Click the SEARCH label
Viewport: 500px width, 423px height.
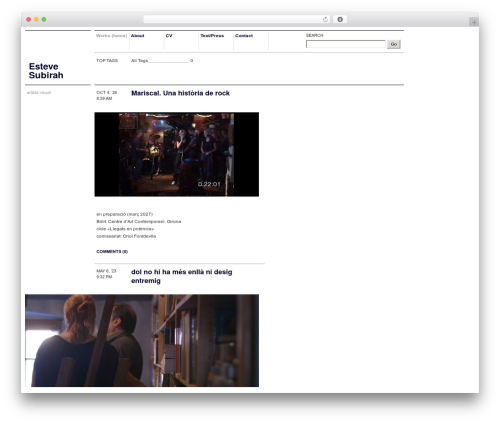pyautogui.click(x=314, y=35)
